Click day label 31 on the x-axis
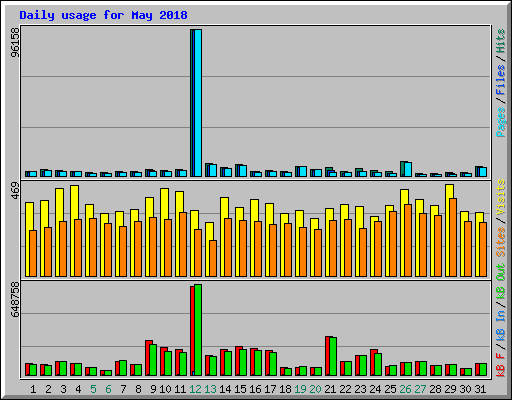Viewport: 512px width, 400px height. click(480, 389)
